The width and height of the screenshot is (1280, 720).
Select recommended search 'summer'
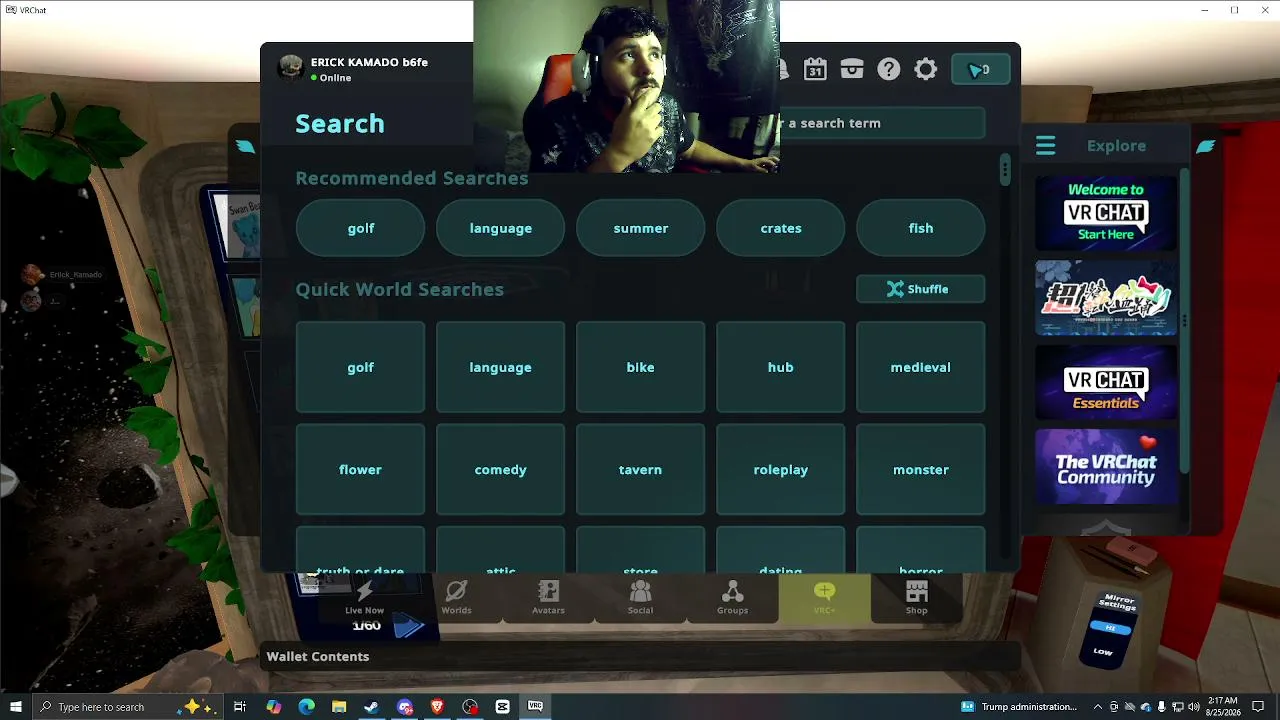pos(640,228)
